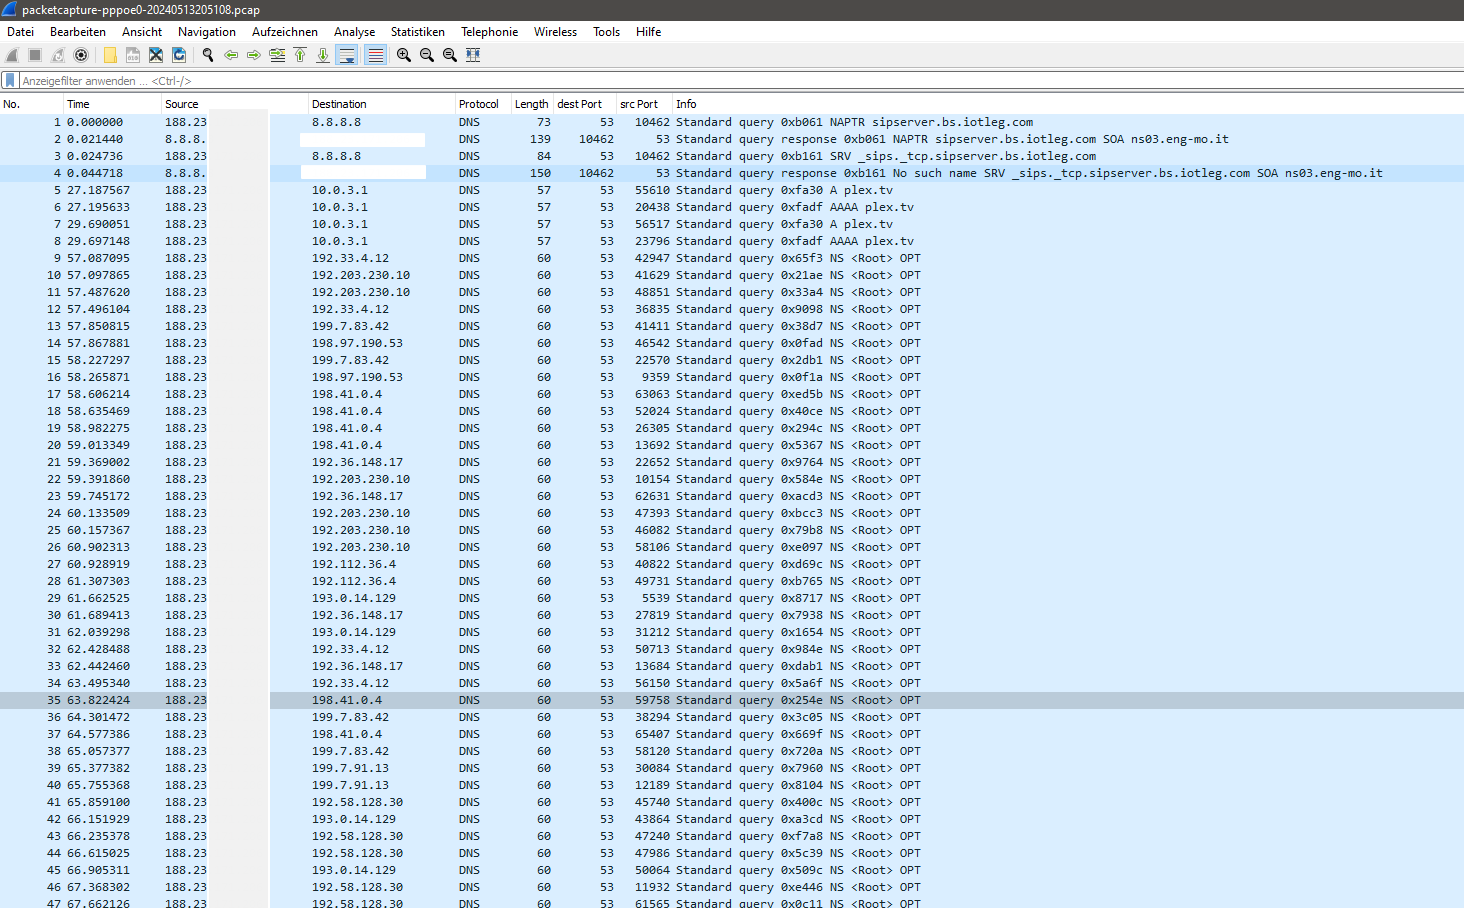Open the Telephonie menu
This screenshot has height=908, width=1464.
pyautogui.click(x=490, y=32)
